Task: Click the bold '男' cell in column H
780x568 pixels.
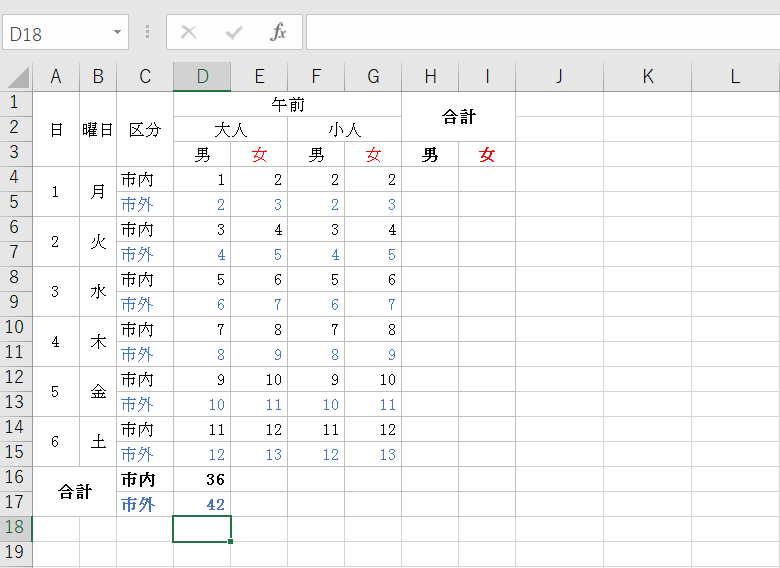Action: click(430, 154)
